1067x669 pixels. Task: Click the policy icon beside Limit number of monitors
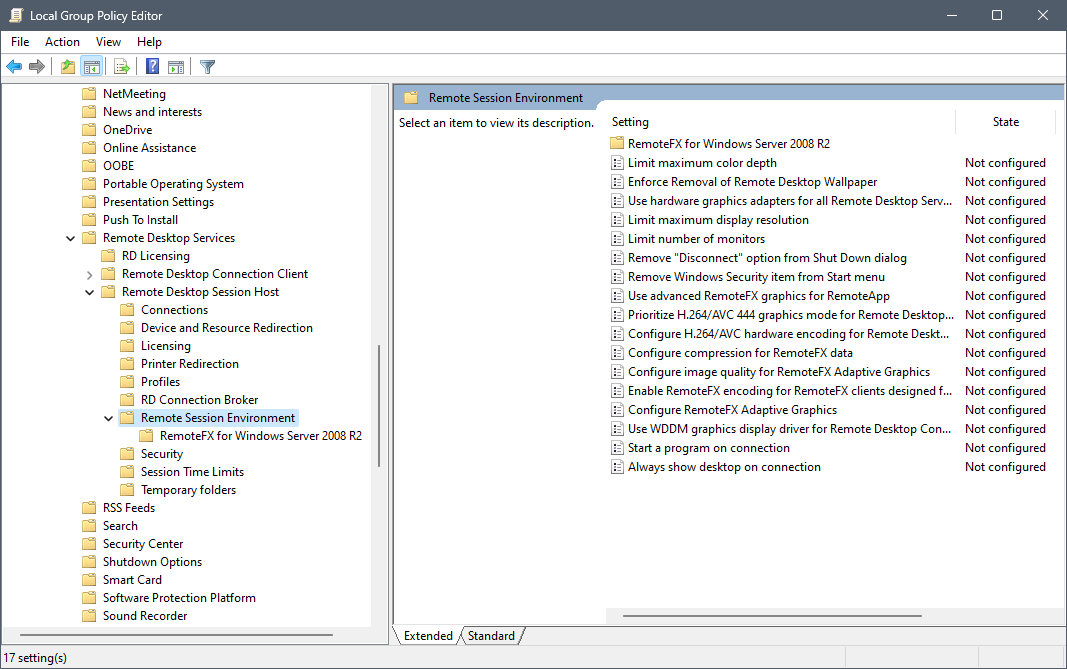click(617, 239)
